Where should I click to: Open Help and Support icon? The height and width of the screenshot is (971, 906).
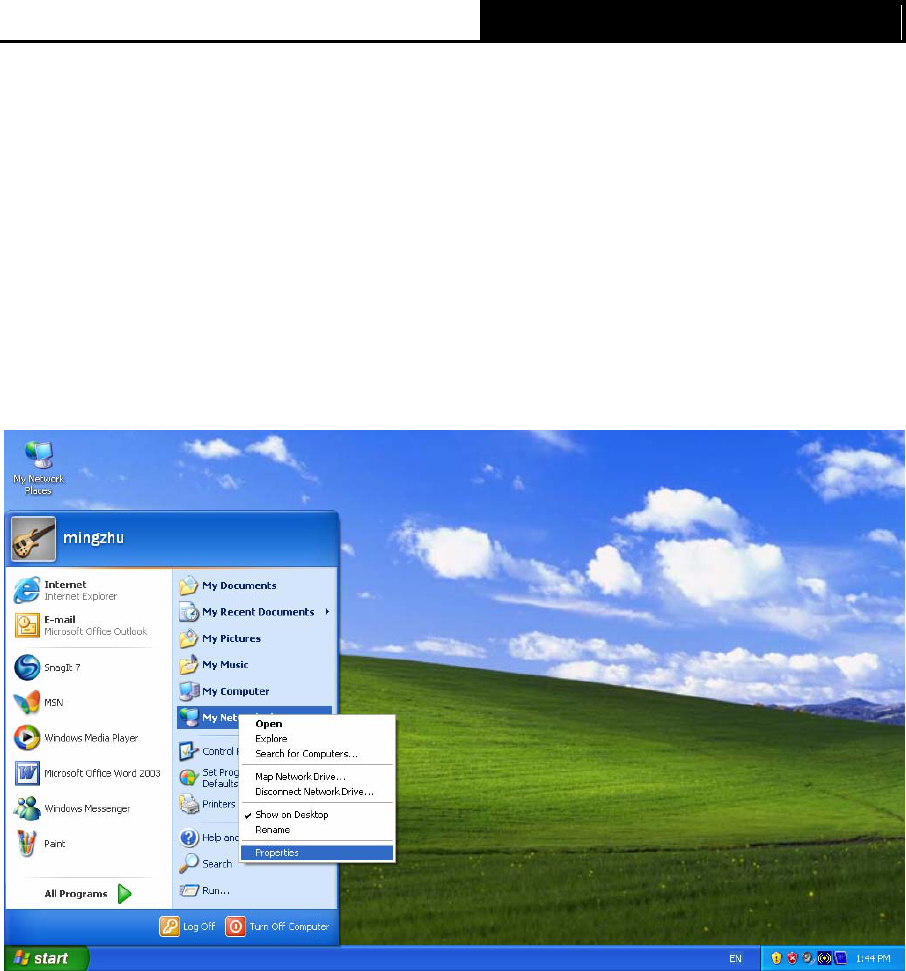188,837
